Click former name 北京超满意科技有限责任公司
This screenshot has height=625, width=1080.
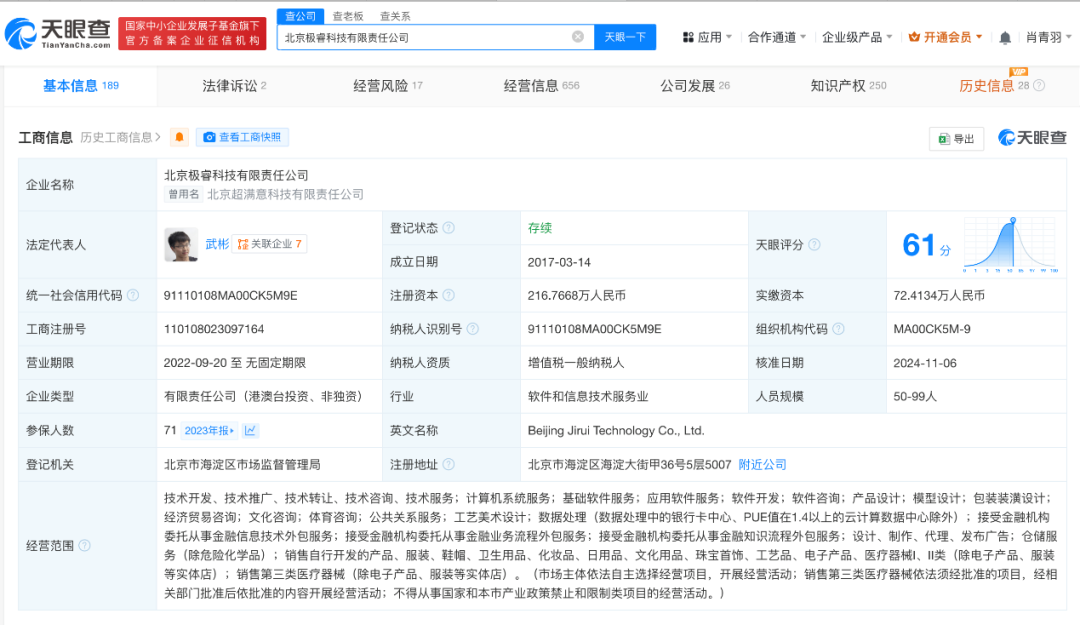click(285, 194)
